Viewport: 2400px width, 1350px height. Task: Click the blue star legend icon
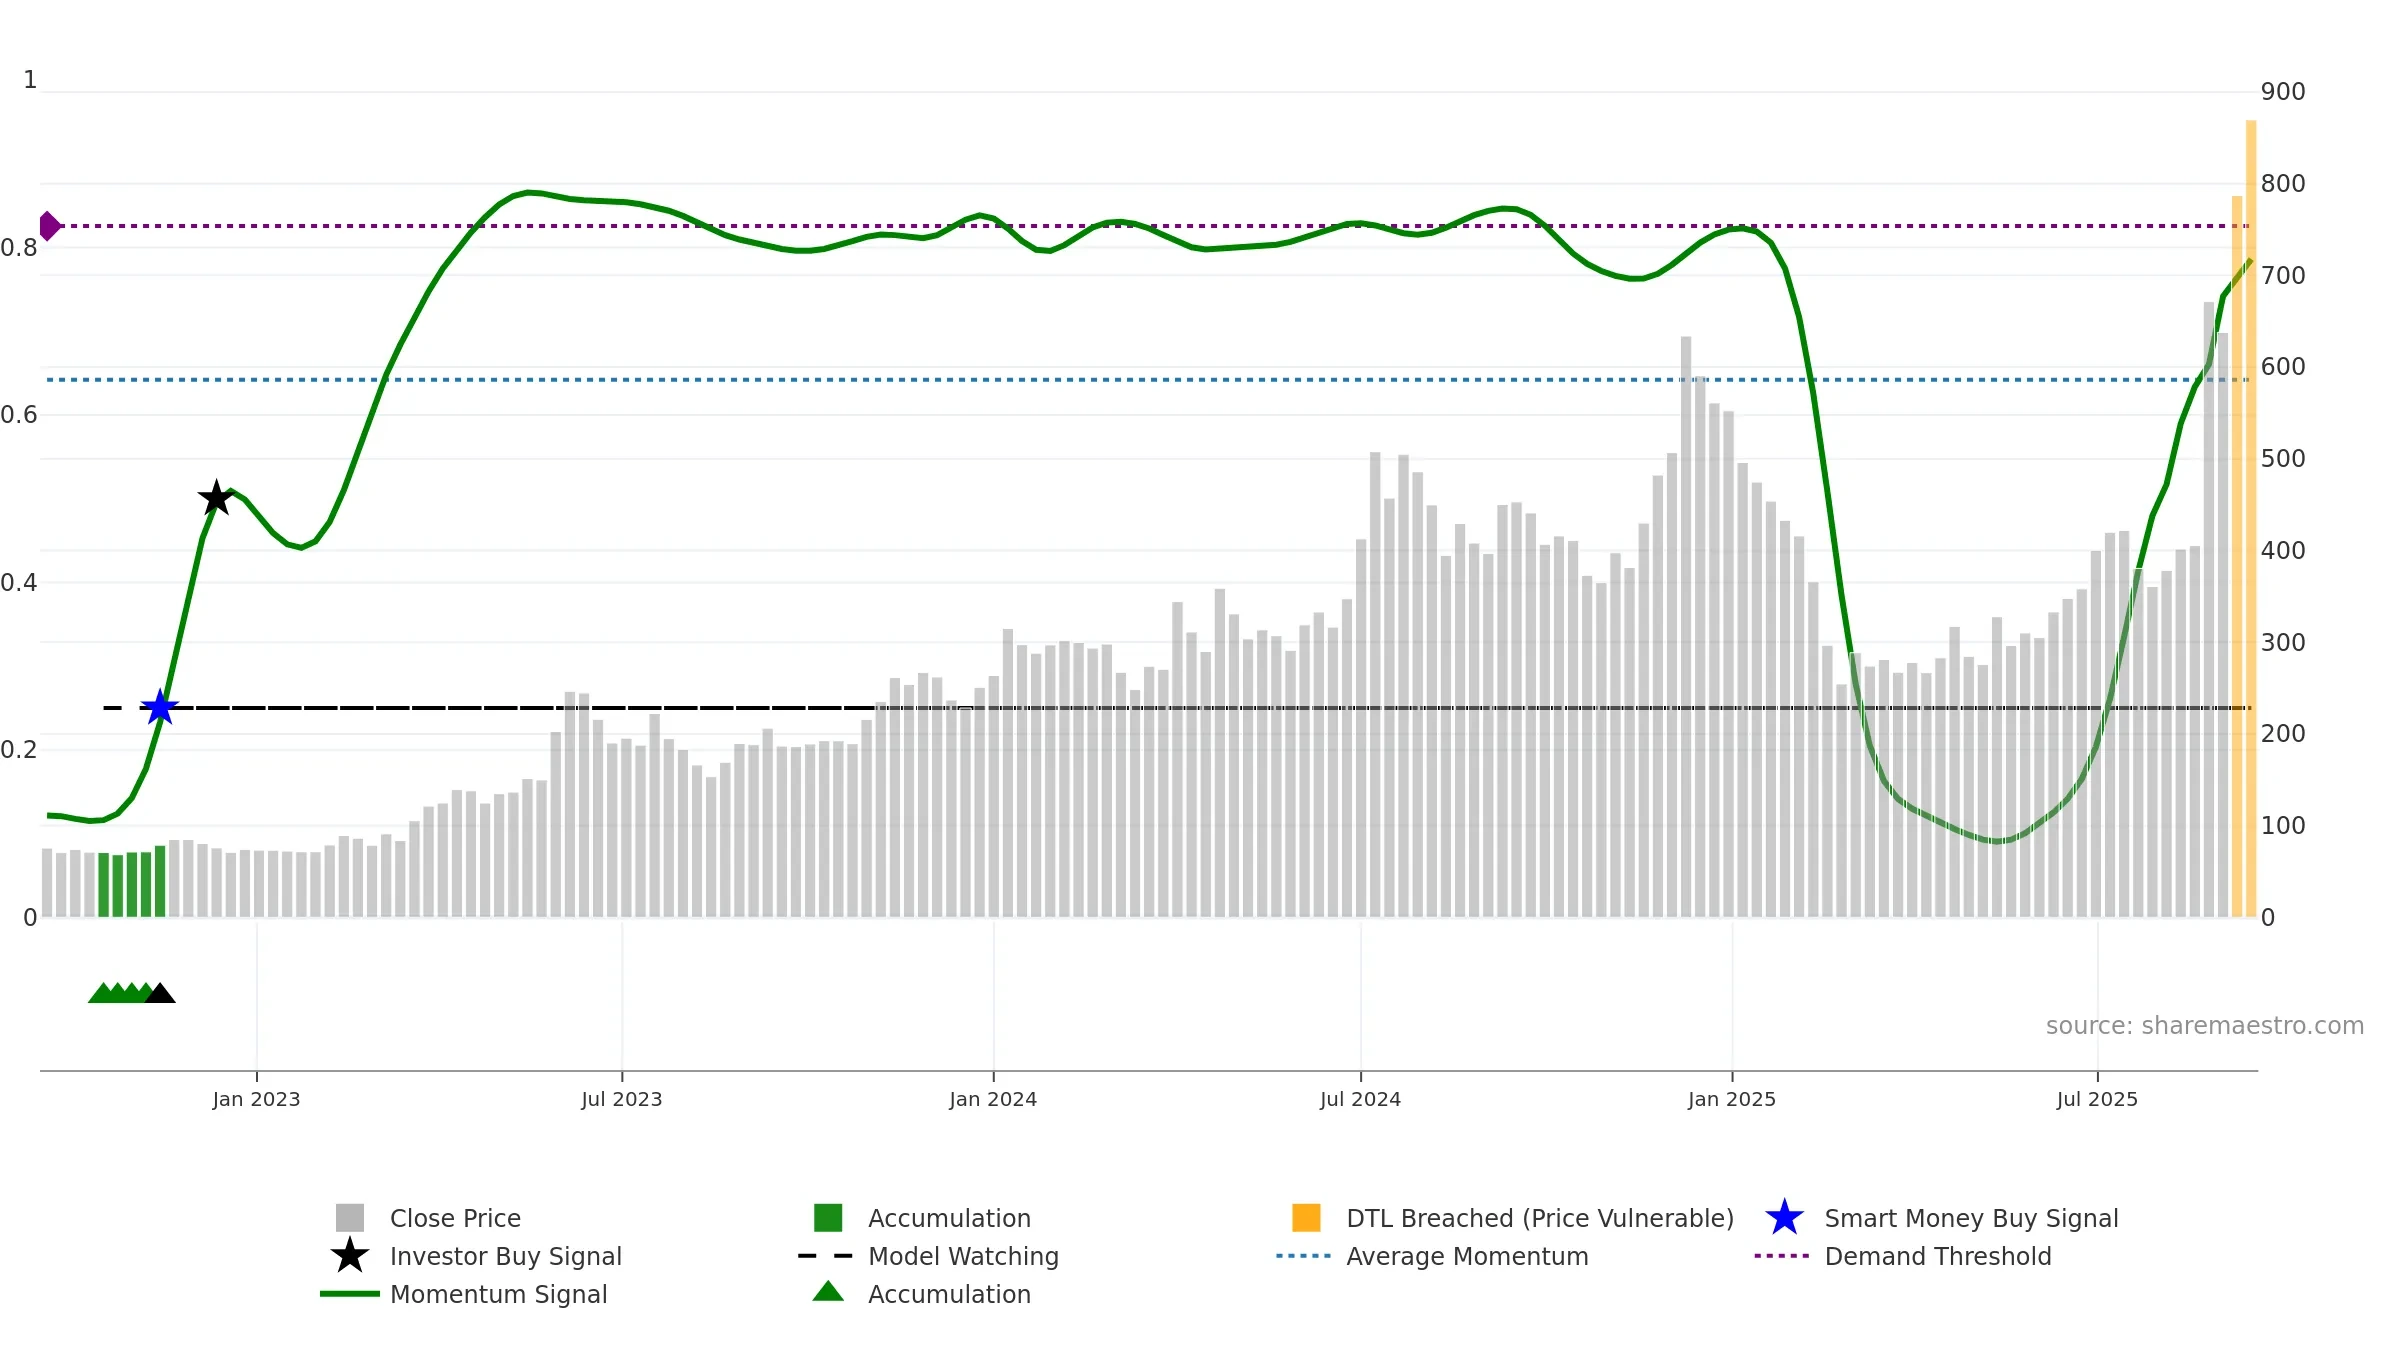point(1784,1218)
